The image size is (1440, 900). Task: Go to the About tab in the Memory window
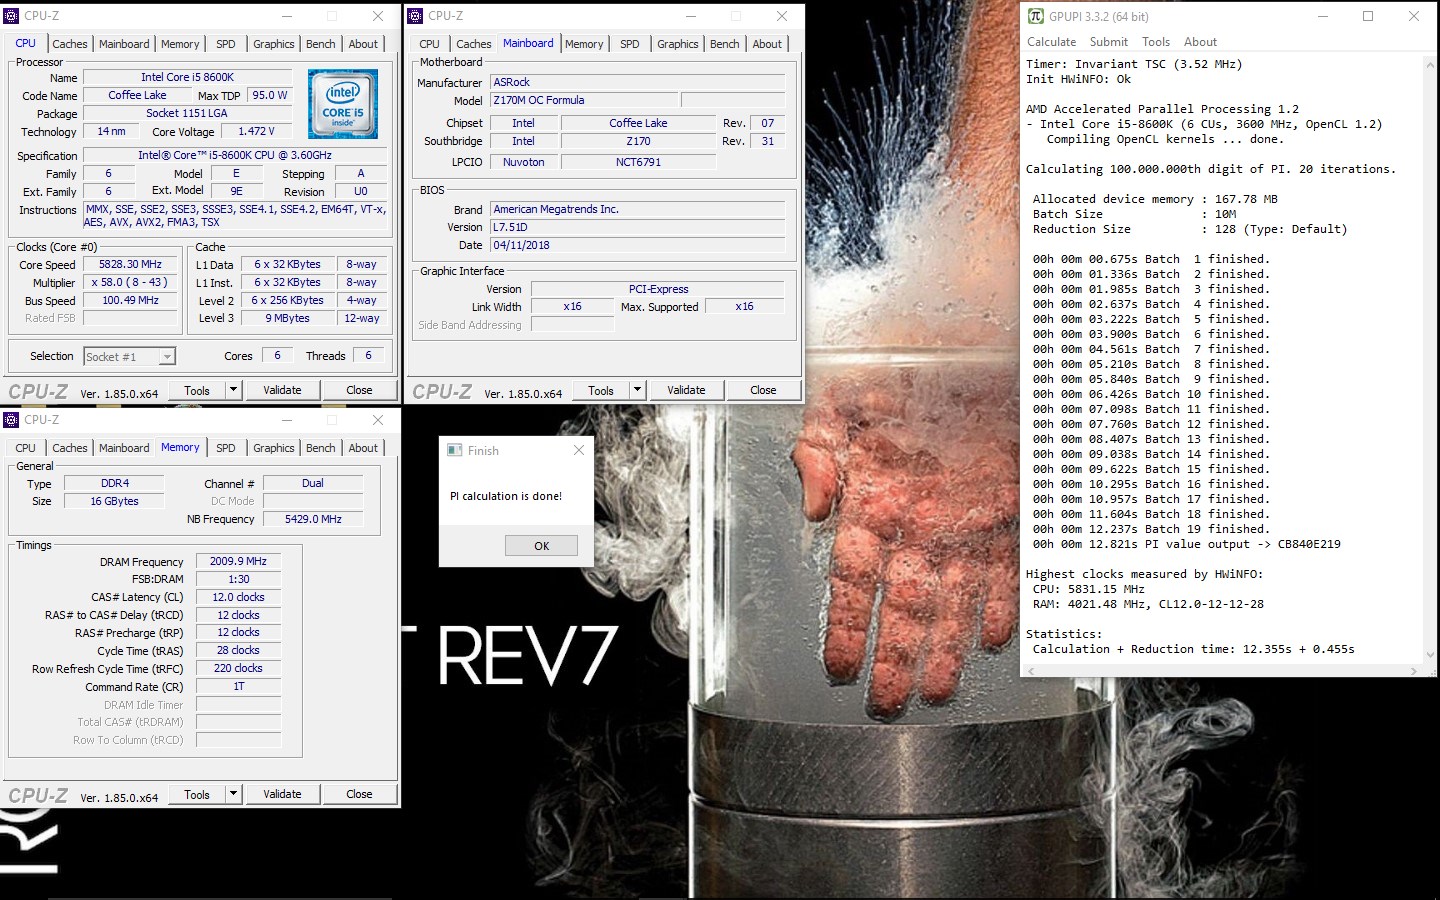363,448
